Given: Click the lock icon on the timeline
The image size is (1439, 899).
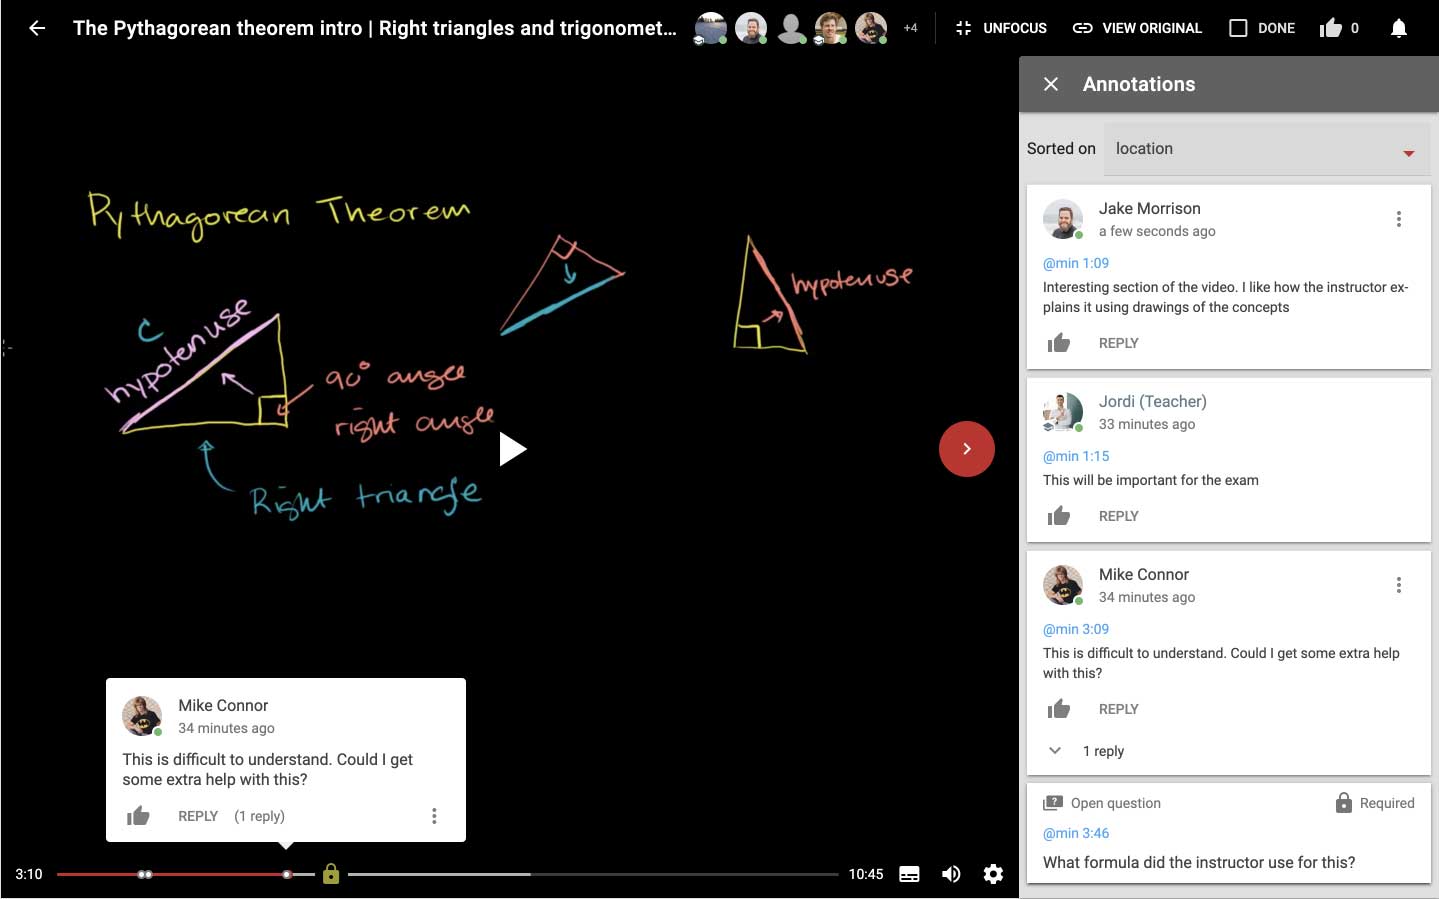Looking at the screenshot, I should 331,874.
